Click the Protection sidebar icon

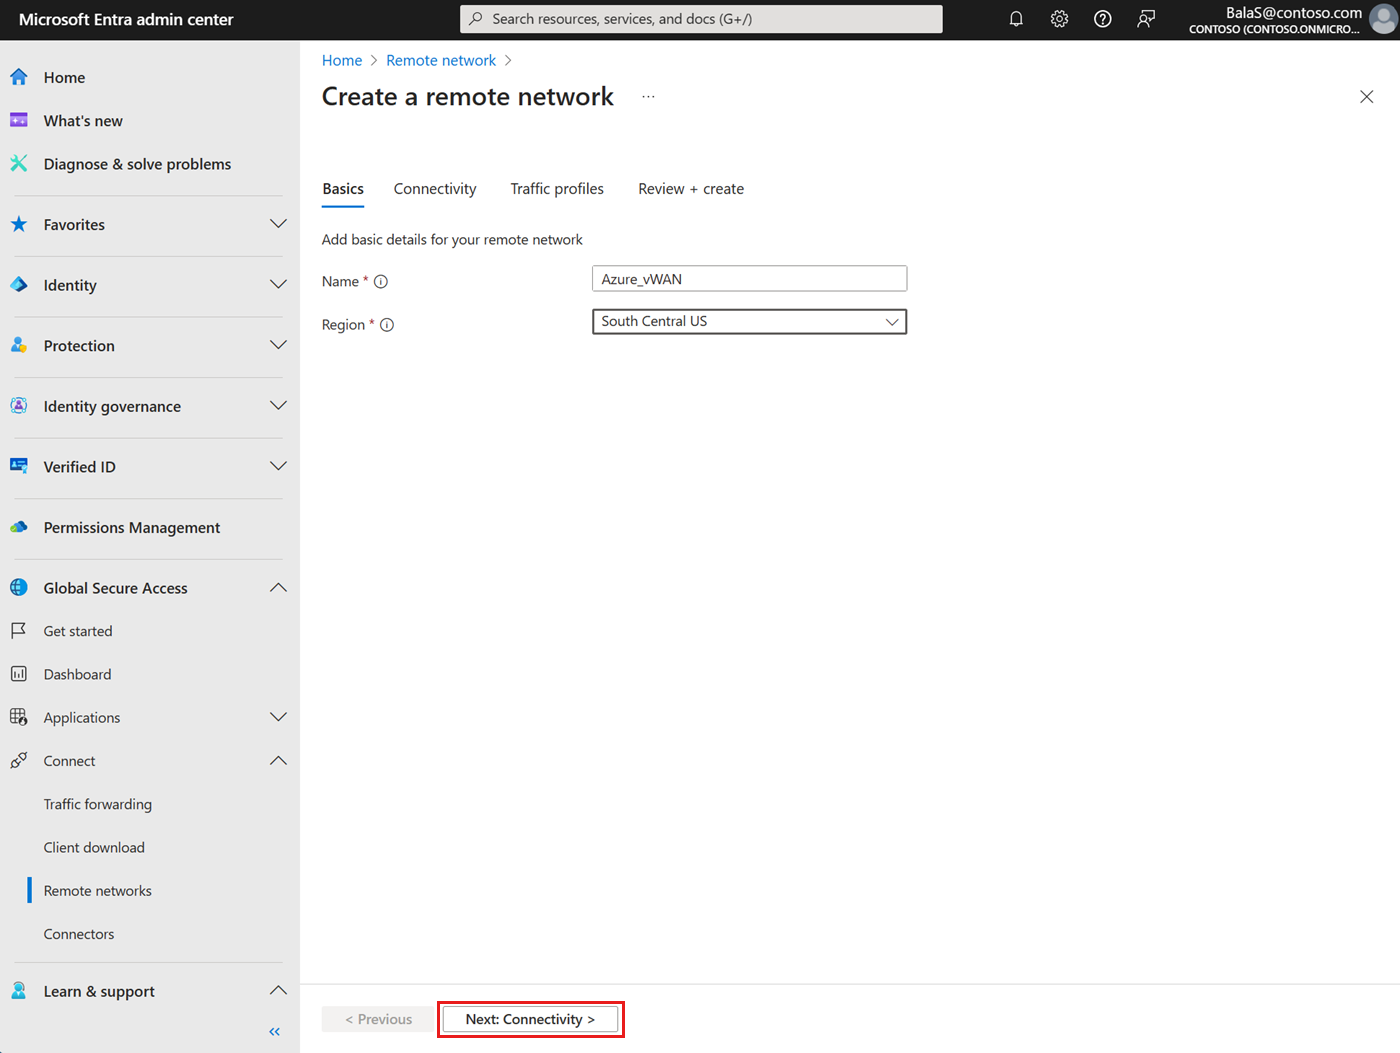click(19, 345)
